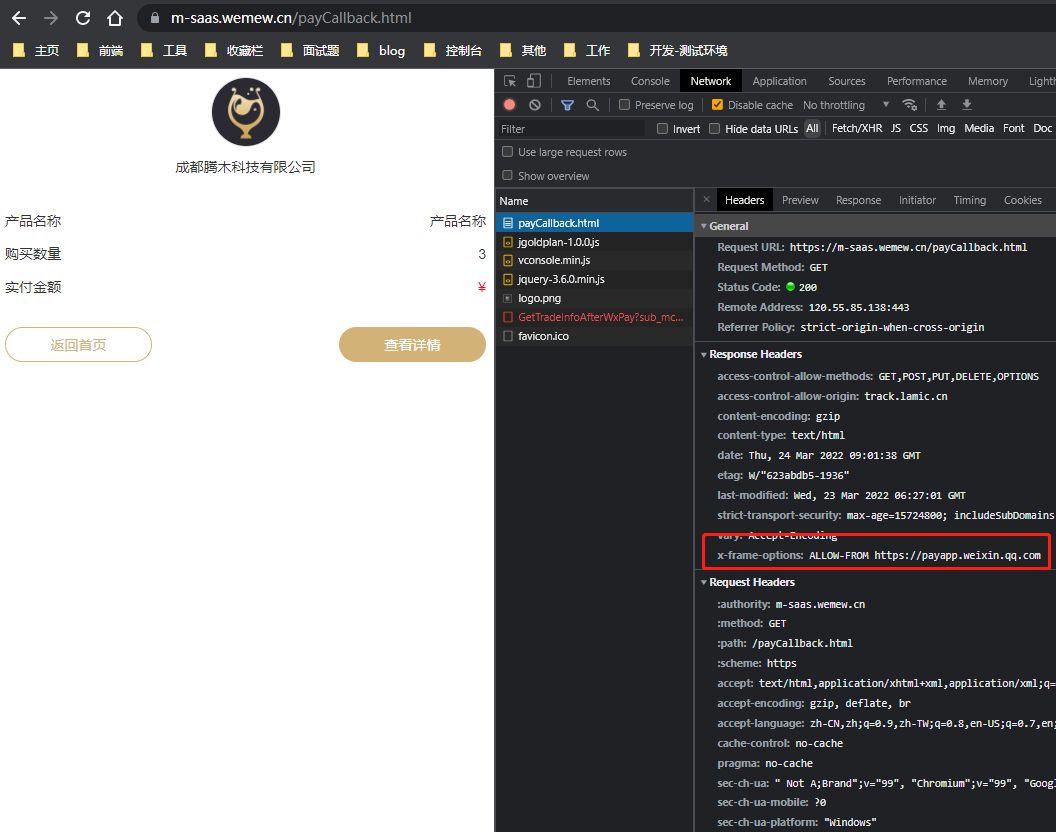The image size is (1056, 832).
Task: Open the 面试题 bookmark folder
Action: (x=310, y=51)
